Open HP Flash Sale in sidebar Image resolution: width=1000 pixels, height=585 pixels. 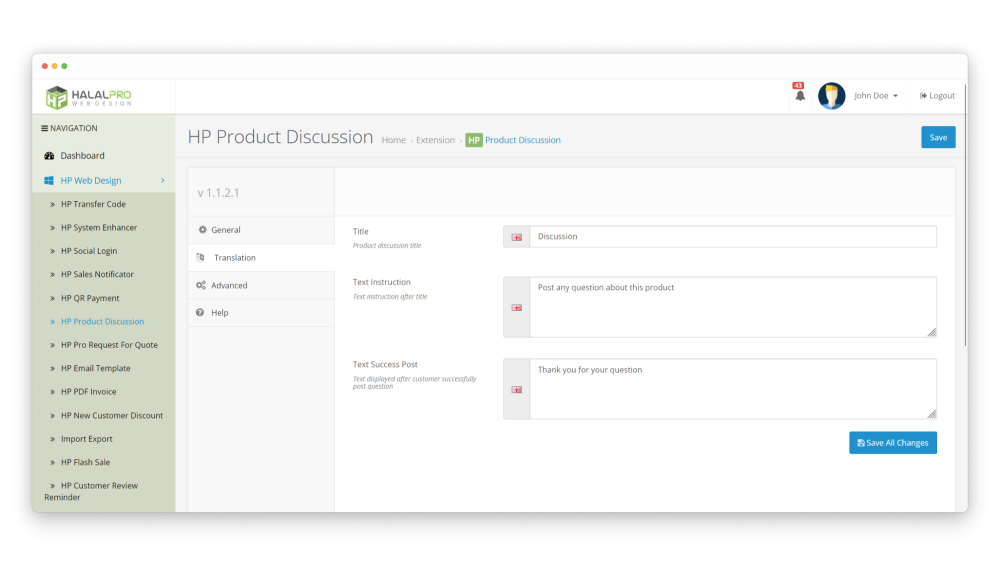pyautogui.click(x=85, y=462)
